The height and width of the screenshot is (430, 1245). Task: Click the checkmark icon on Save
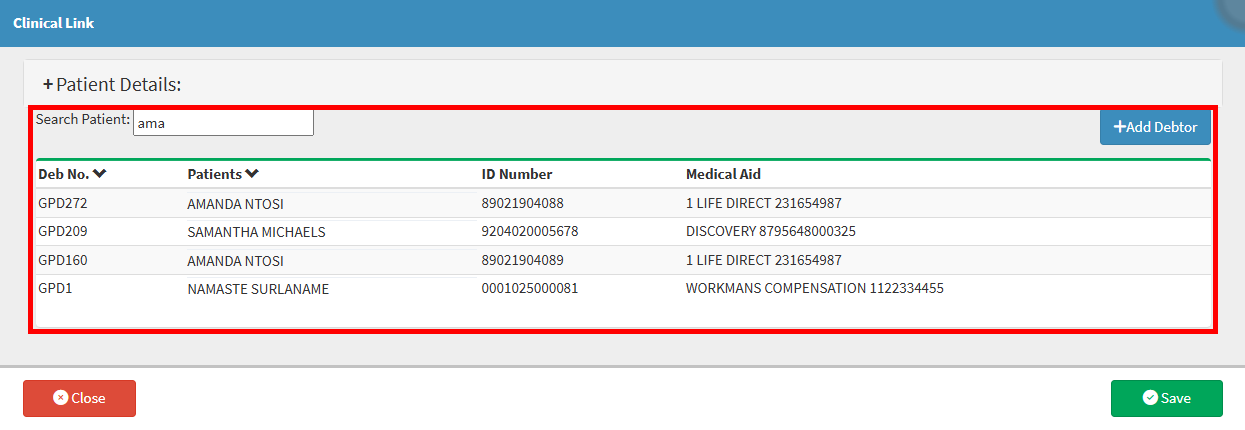click(x=1149, y=398)
